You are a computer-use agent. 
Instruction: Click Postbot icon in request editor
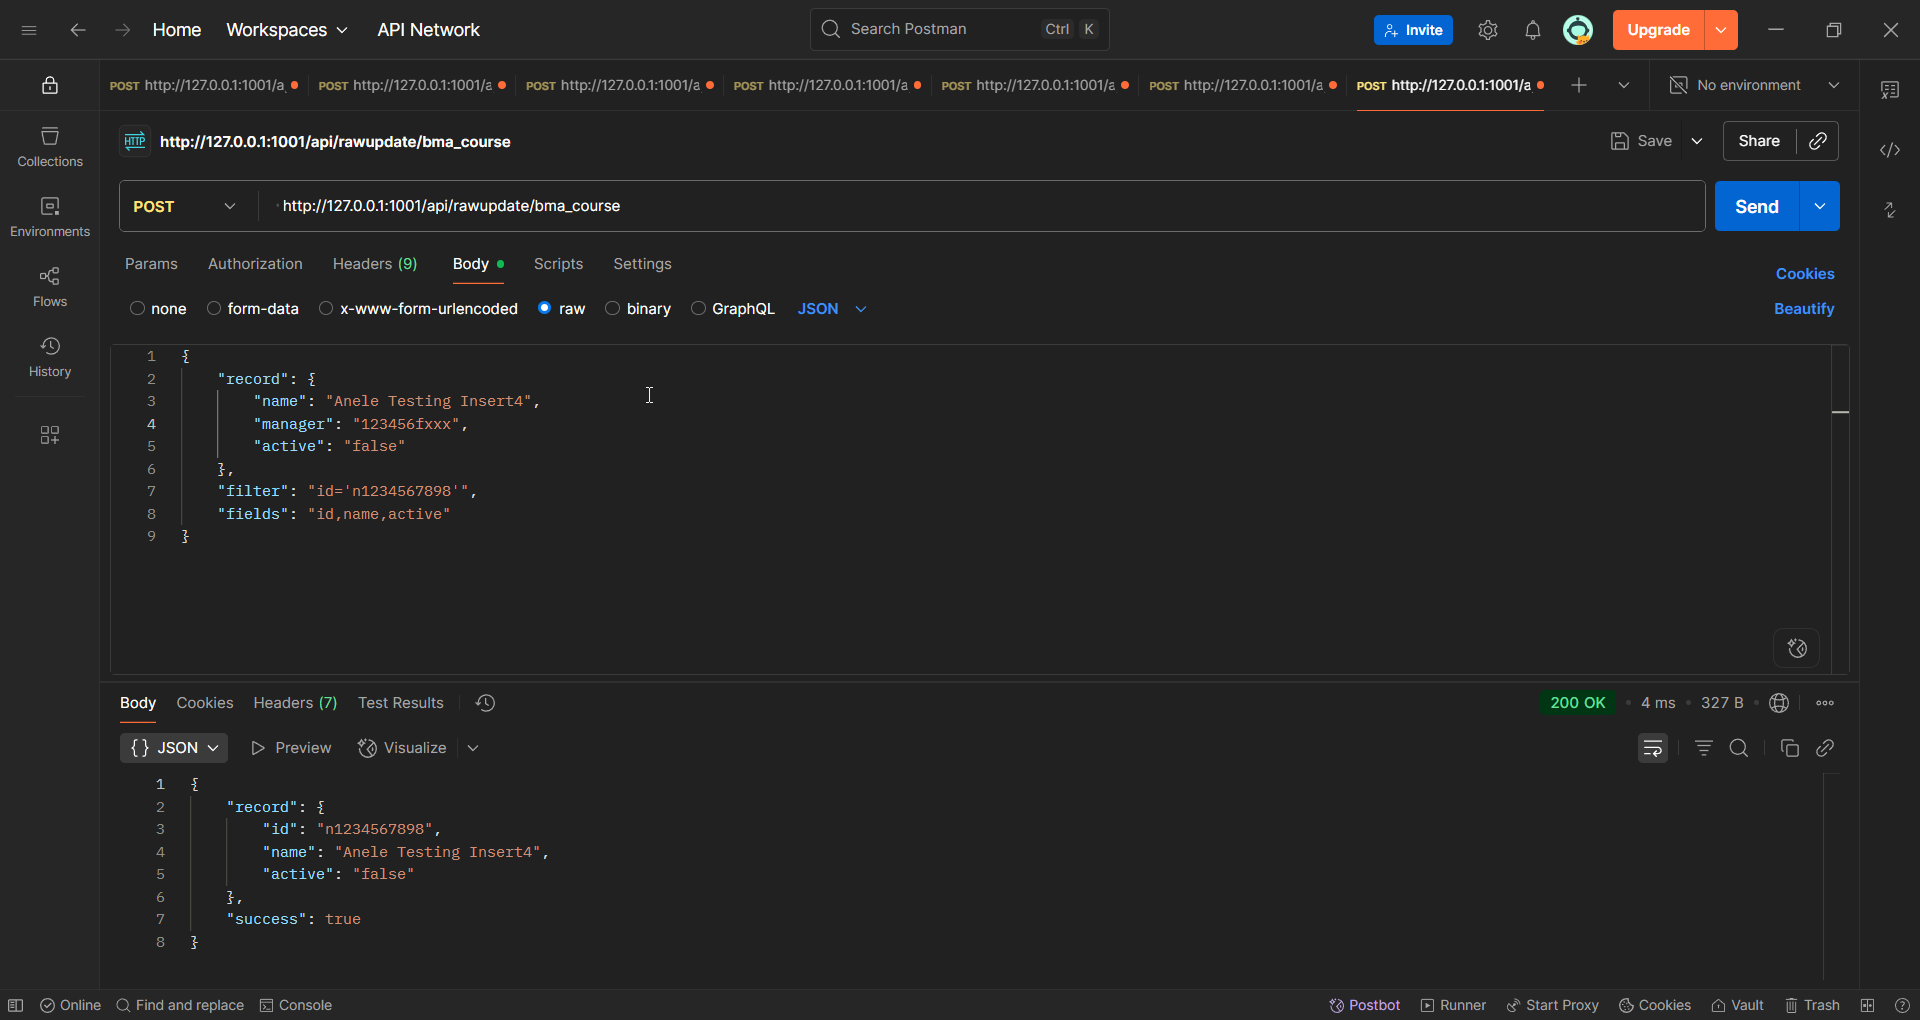(1797, 648)
